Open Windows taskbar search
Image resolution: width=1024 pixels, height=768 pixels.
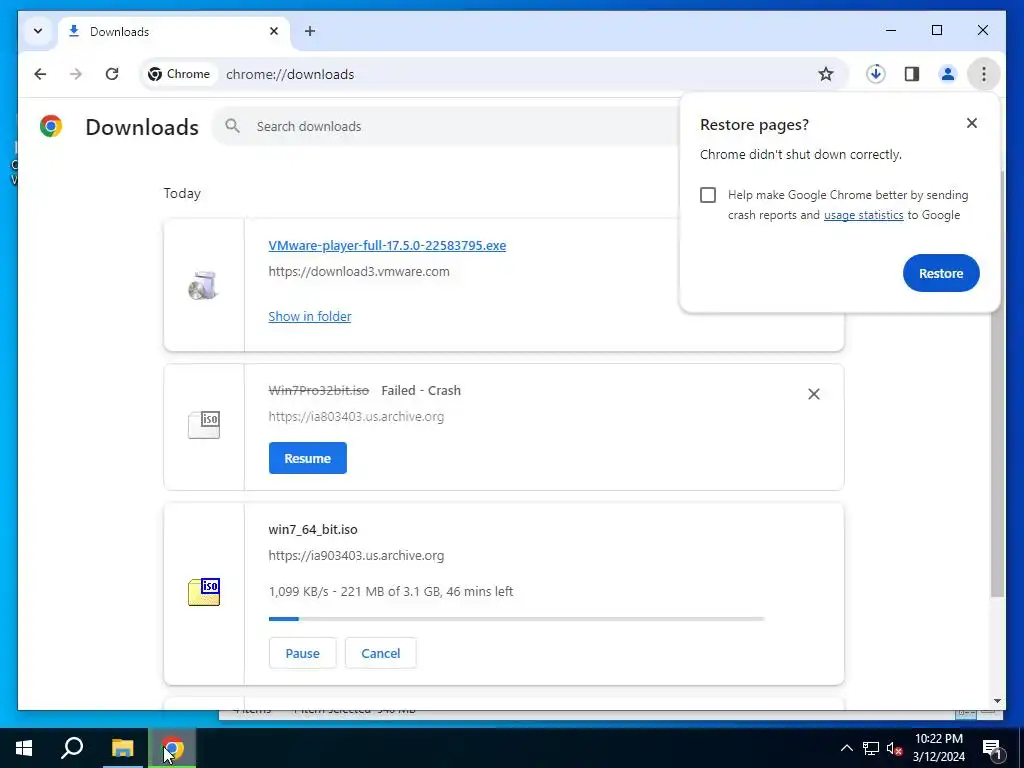tap(72, 748)
